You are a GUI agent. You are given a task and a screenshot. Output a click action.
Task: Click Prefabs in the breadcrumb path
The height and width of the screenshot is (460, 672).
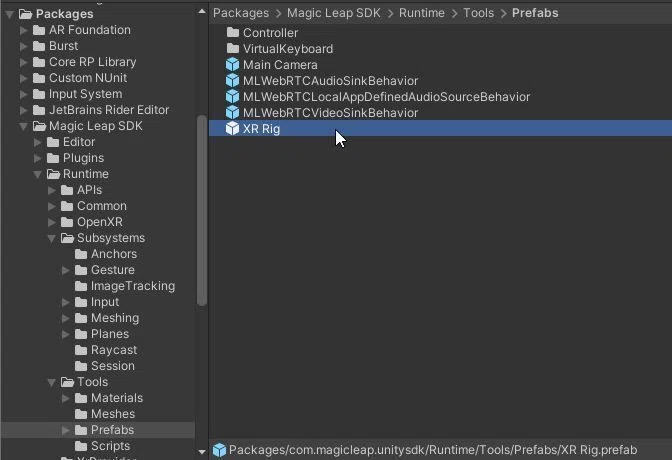pos(535,13)
